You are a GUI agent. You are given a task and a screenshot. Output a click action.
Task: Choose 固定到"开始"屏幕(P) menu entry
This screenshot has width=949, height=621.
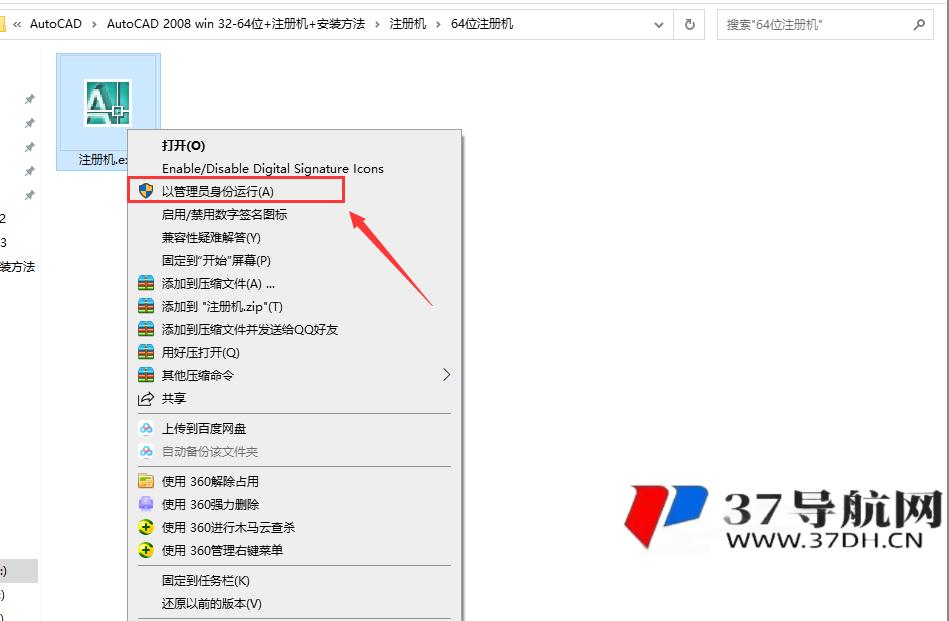click(x=216, y=261)
